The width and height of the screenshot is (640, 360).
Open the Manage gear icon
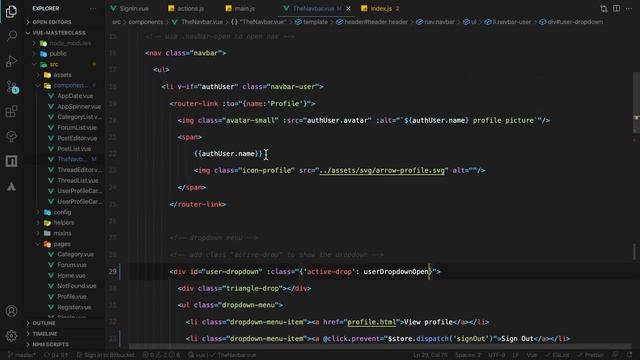[11, 336]
